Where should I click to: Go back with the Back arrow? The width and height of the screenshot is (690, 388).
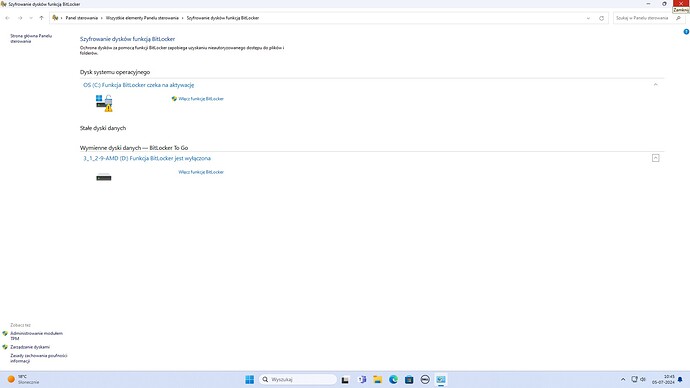7,18
